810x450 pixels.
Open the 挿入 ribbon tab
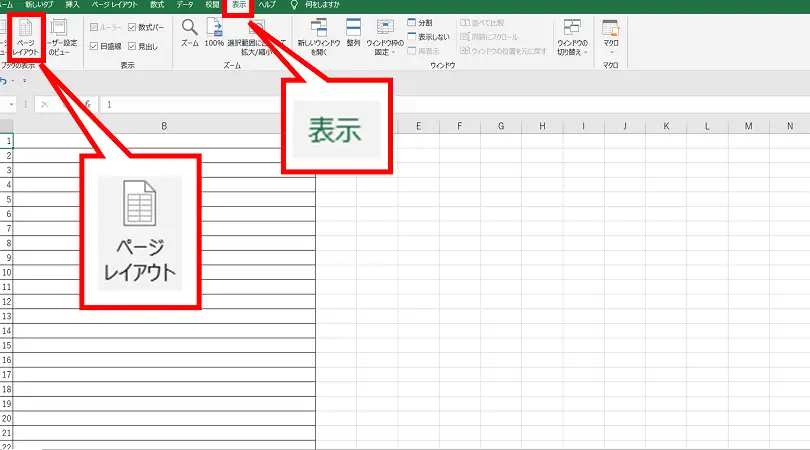click(x=72, y=5)
